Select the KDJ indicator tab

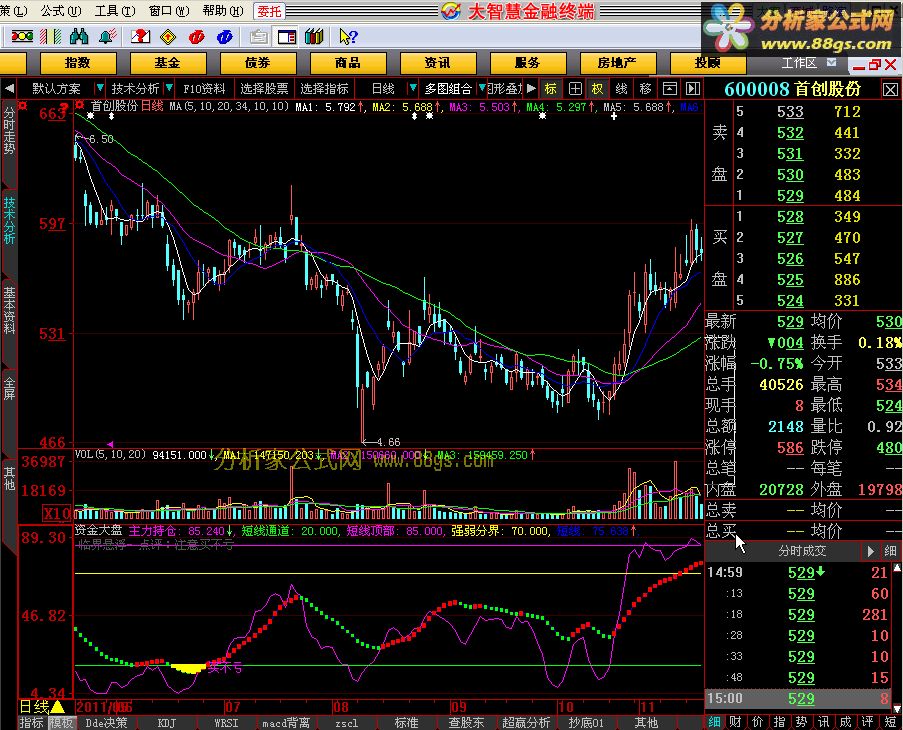click(x=167, y=723)
